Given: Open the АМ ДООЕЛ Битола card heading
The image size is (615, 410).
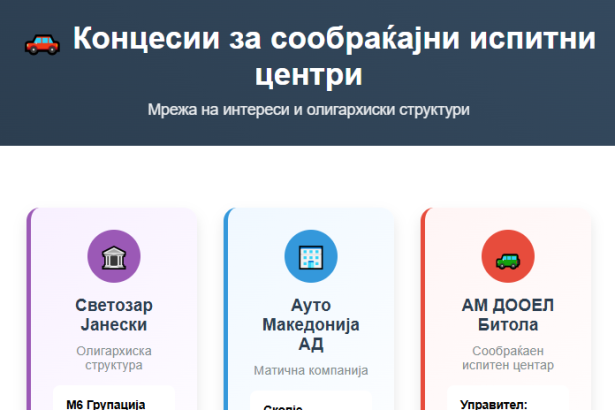Looking at the screenshot, I should pyautogui.click(x=508, y=315).
